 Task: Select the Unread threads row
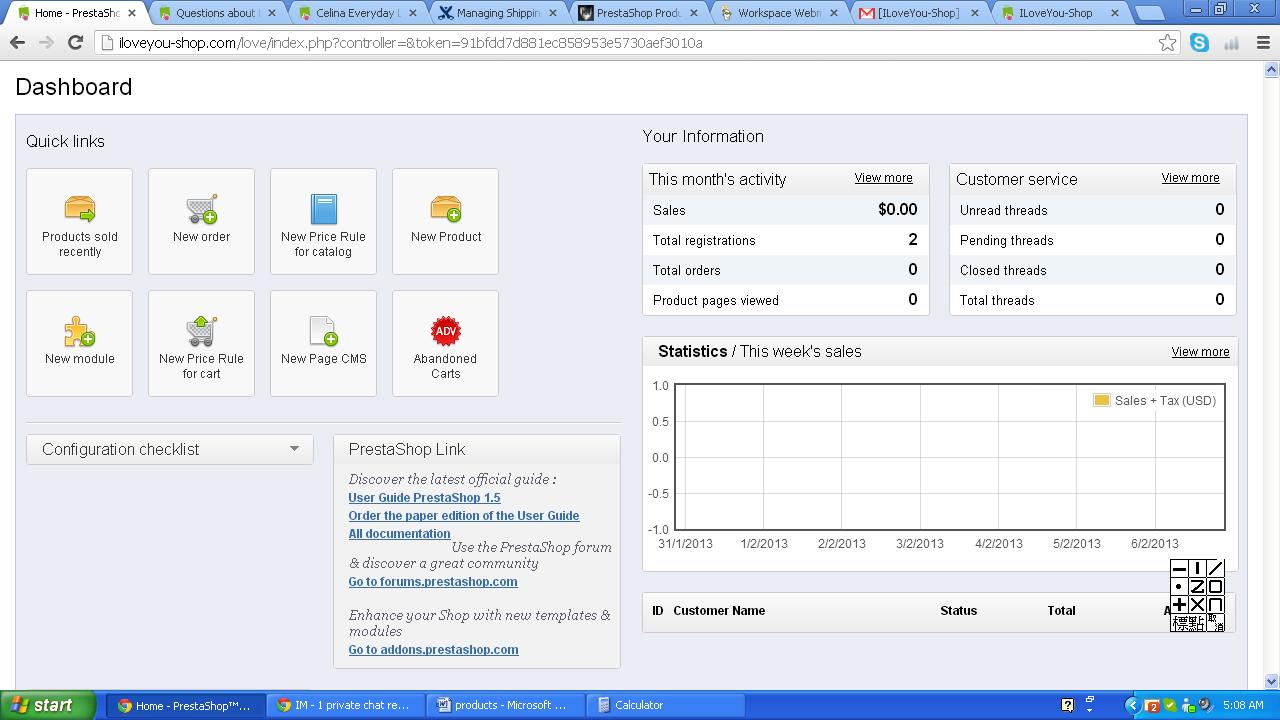[1092, 210]
